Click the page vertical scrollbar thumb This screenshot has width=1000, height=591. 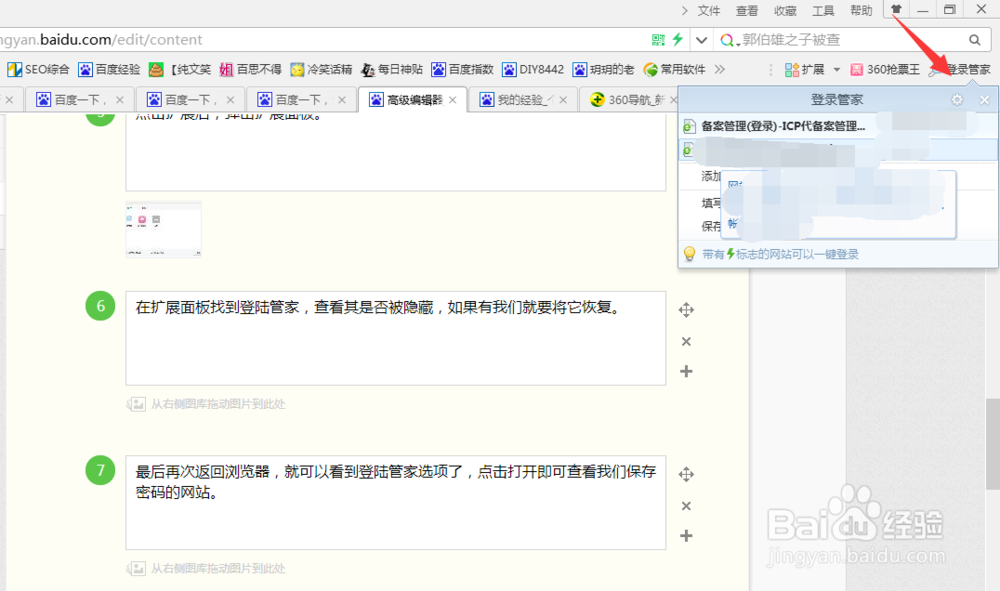(992, 444)
